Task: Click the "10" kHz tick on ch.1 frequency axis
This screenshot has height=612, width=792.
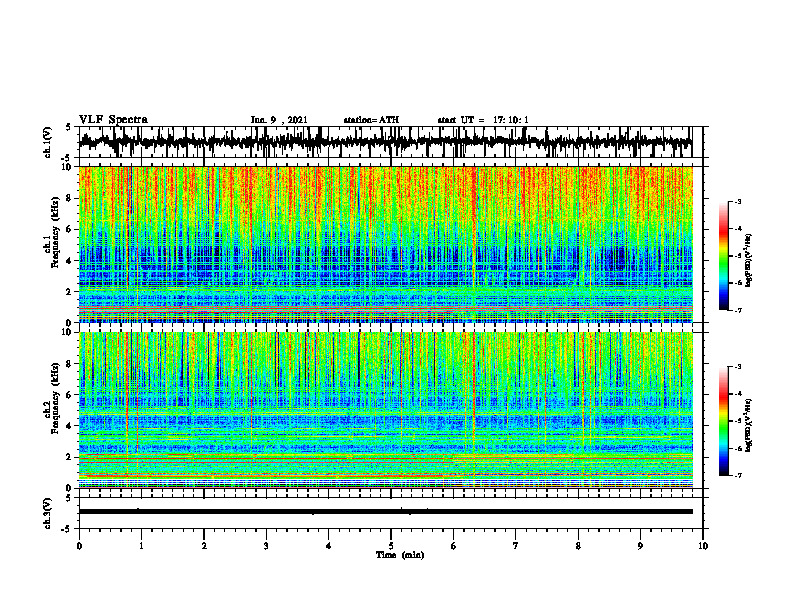Action: (69, 167)
